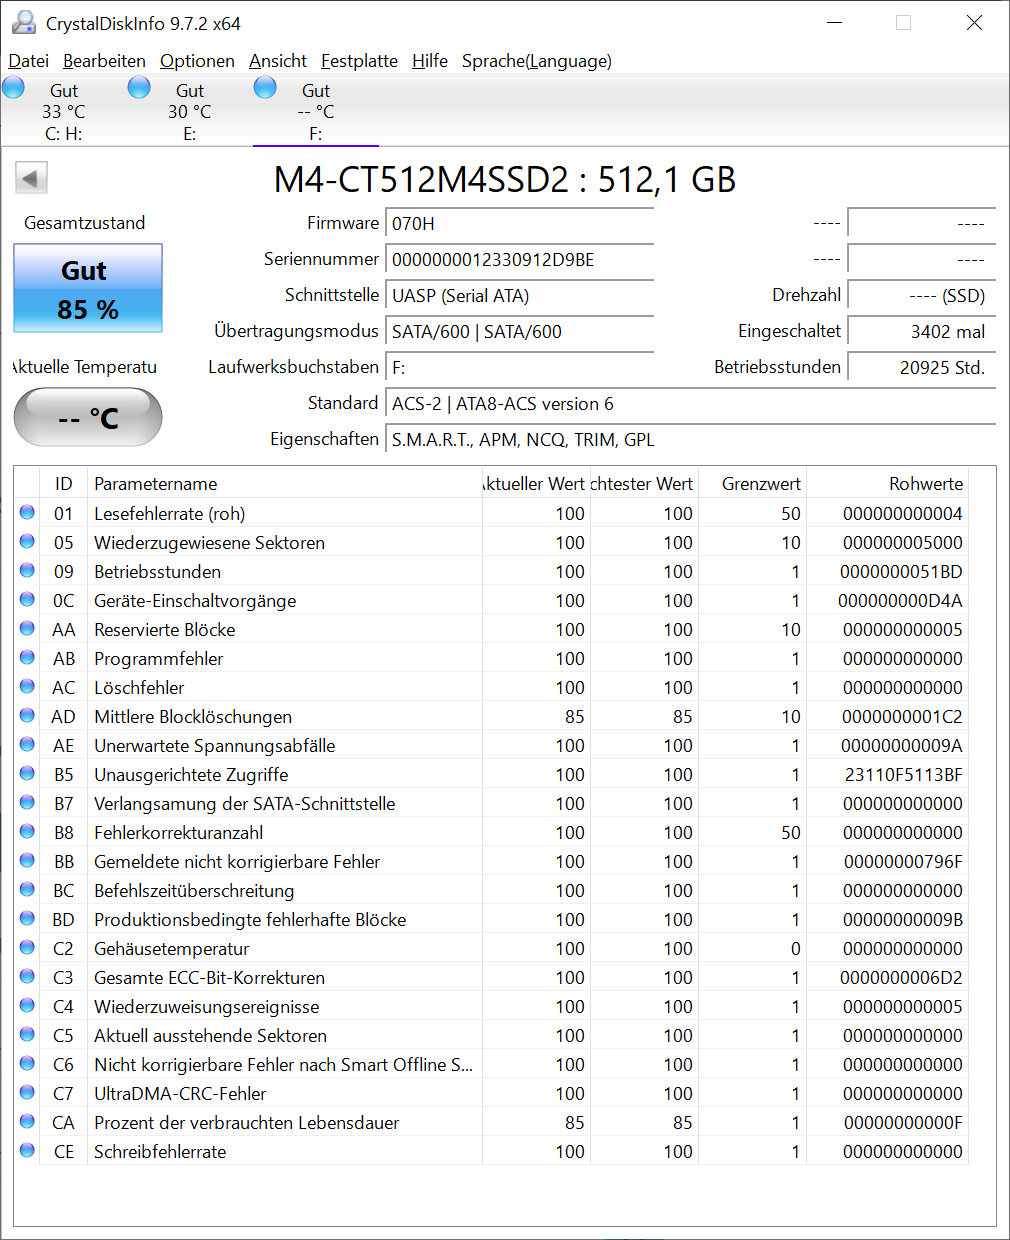Select the E: disk tab
This screenshot has height=1240, width=1010.
[x=189, y=111]
